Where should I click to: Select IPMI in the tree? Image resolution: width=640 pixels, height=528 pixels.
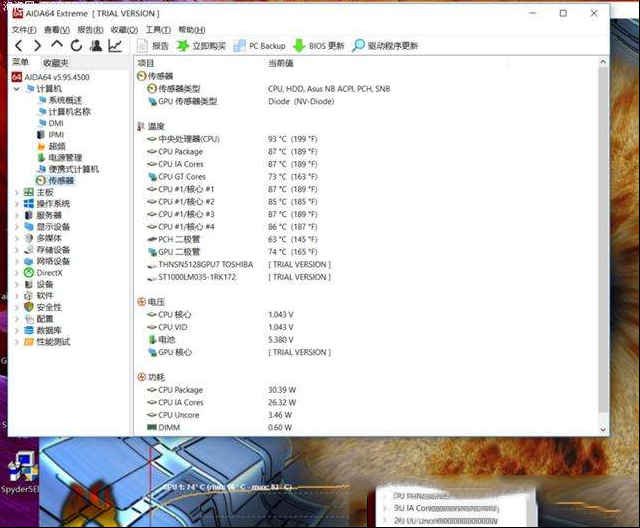[50, 134]
